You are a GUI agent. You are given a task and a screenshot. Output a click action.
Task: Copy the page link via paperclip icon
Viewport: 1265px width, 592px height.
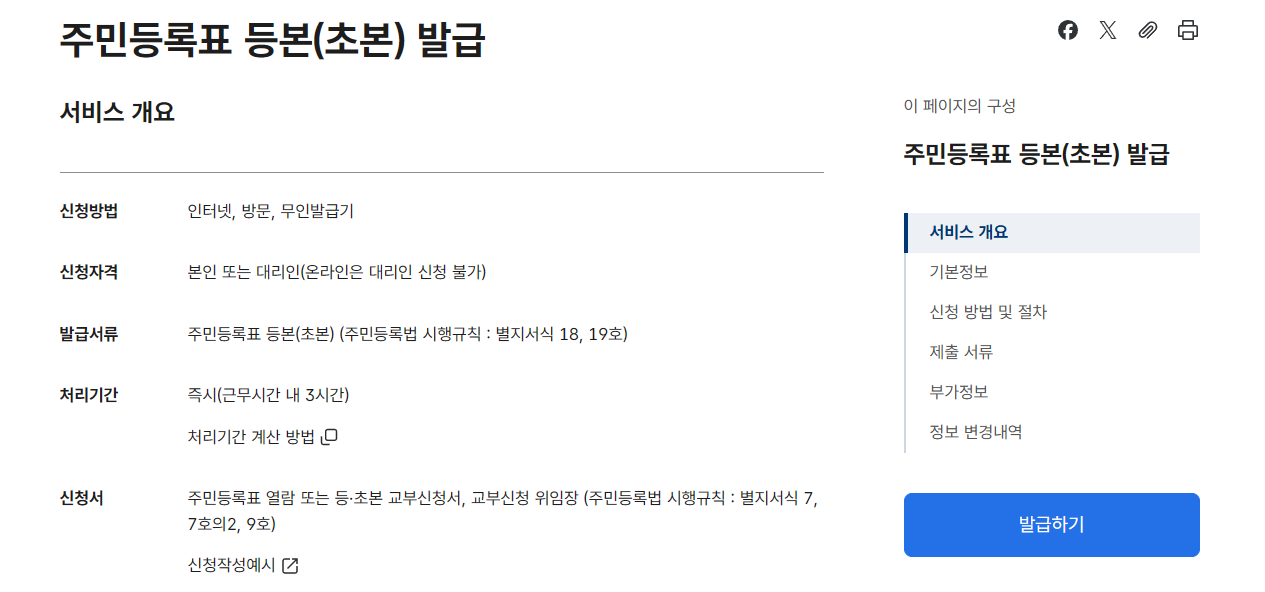click(1147, 30)
